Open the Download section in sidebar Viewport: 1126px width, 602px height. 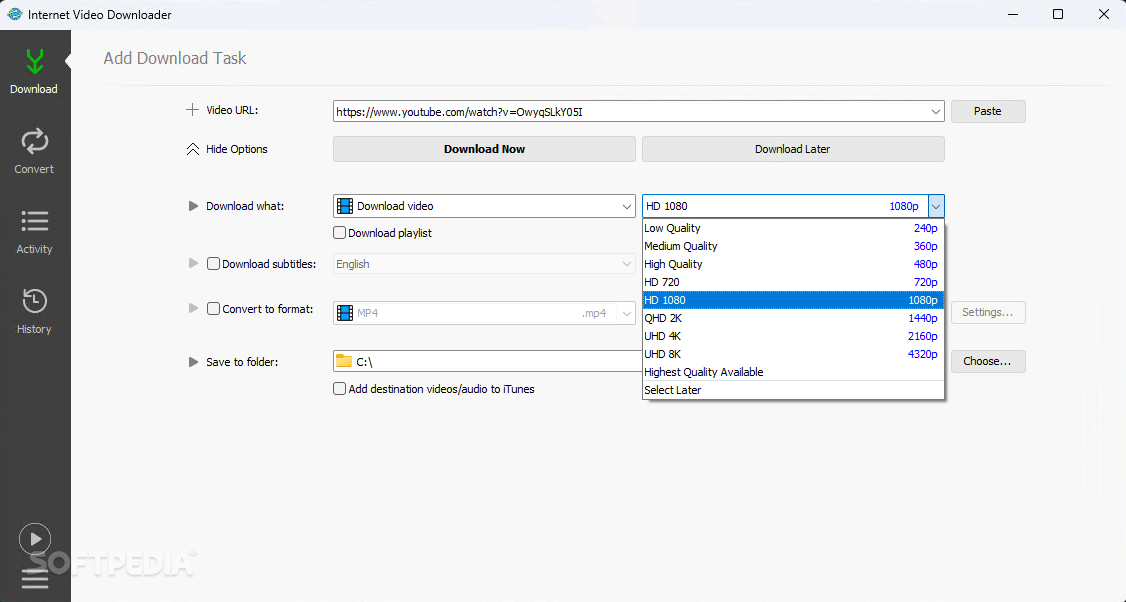pyautogui.click(x=34, y=72)
